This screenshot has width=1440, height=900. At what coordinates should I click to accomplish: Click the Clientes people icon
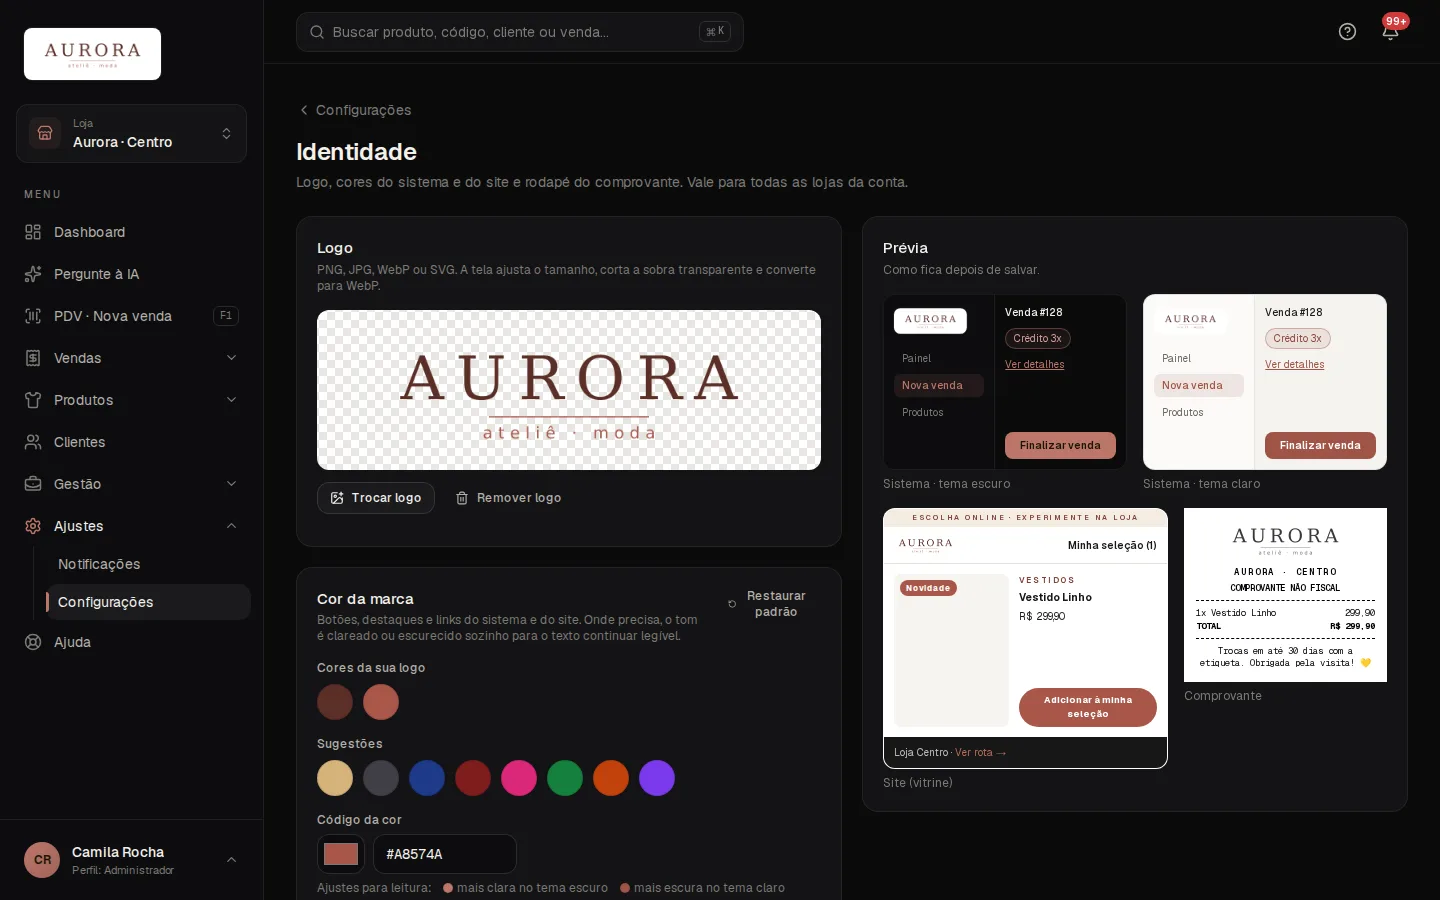(33, 442)
